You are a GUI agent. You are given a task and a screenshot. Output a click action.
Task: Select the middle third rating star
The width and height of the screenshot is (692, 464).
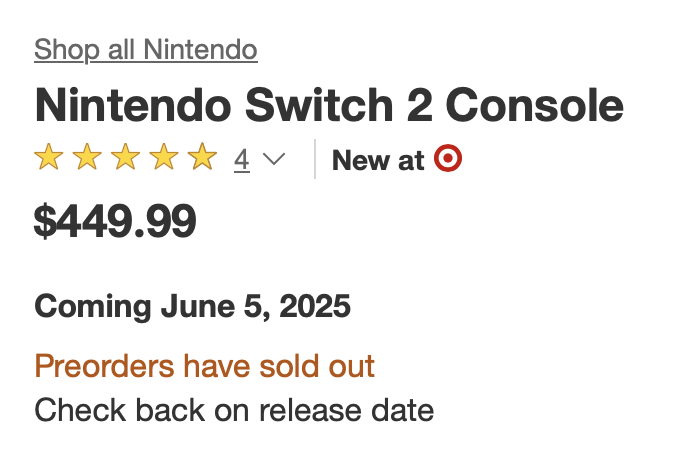(x=125, y=158)
